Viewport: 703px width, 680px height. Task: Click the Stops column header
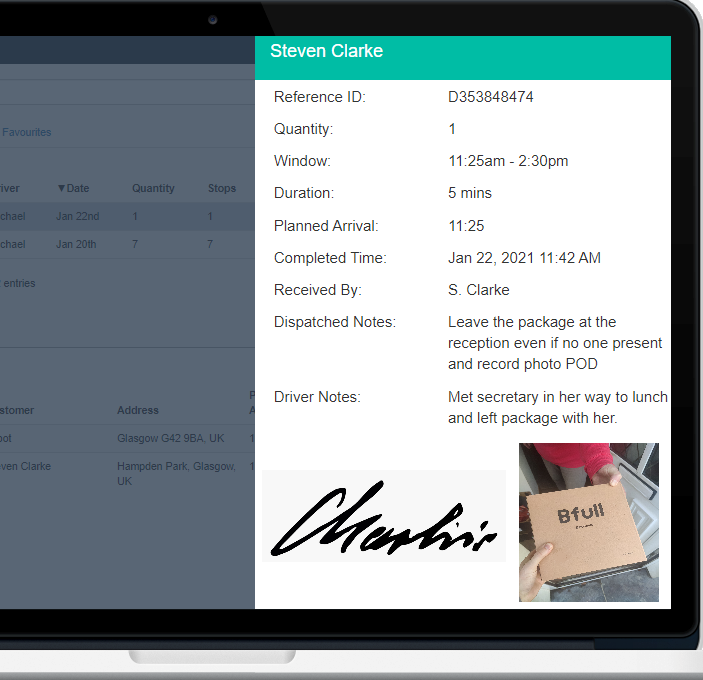point(221,188)
